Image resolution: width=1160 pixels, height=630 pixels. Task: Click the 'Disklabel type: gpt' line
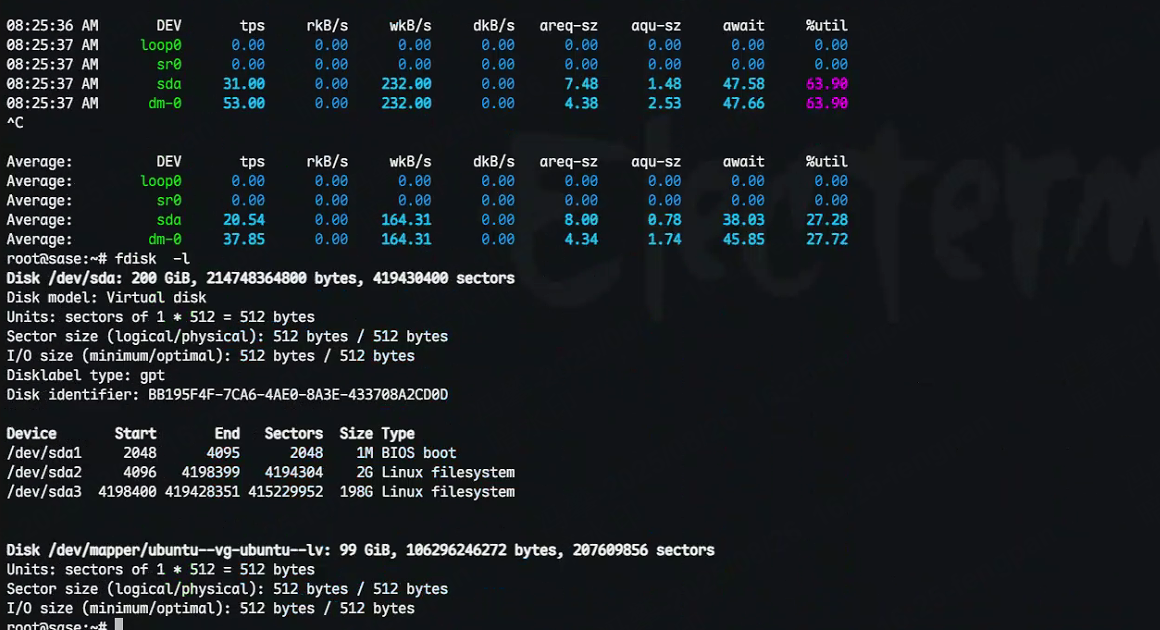[86, 375]
